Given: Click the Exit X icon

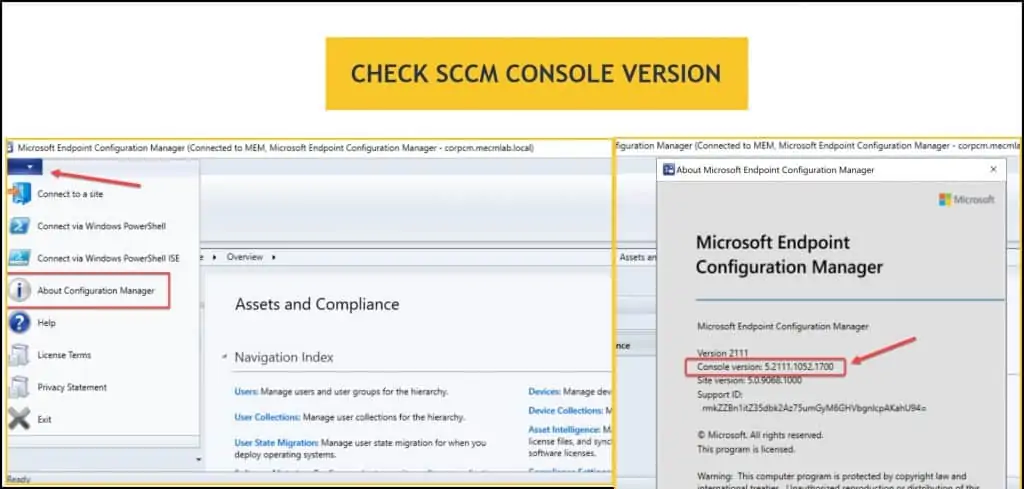Looking at the screenshot, I should (19, 419).
